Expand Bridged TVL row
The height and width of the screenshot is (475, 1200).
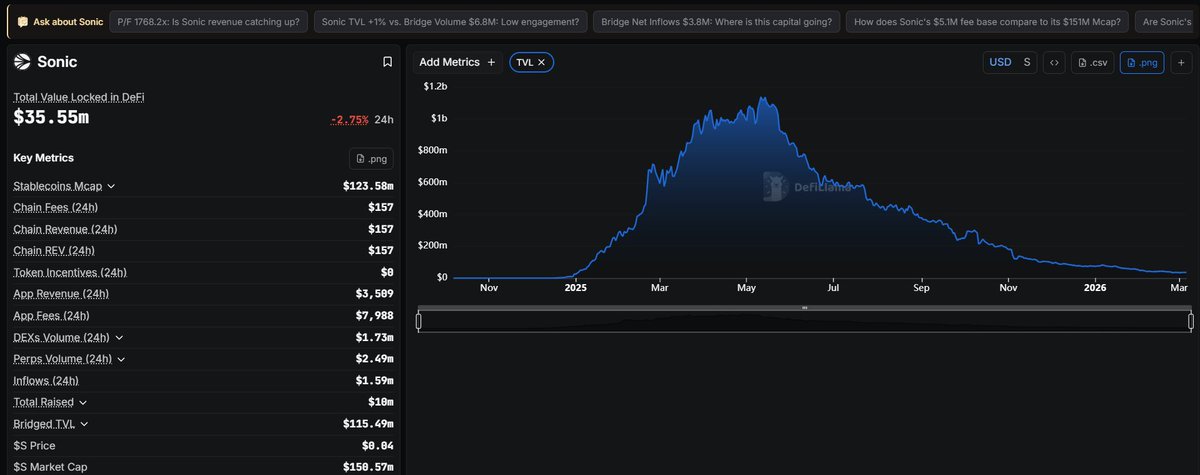coord(84,424)
